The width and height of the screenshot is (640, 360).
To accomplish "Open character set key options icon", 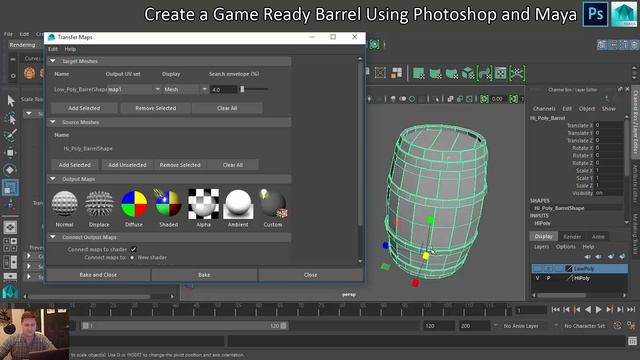I will pyautogui.click(x=631, y=326).
